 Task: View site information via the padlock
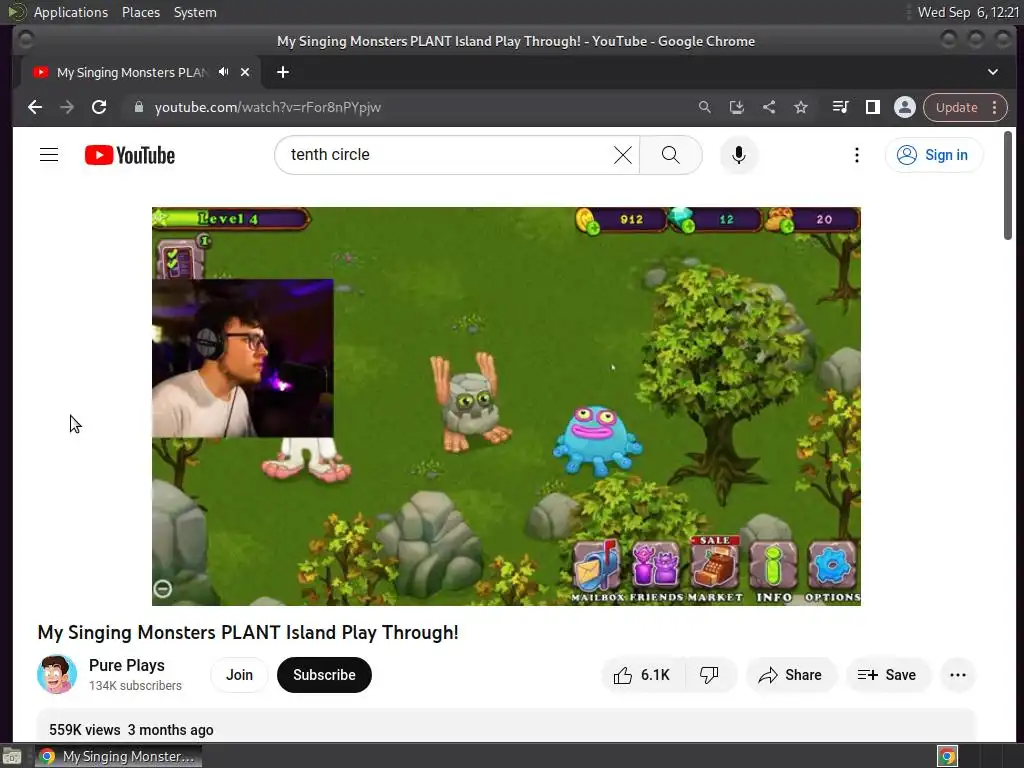coord(138,107)
